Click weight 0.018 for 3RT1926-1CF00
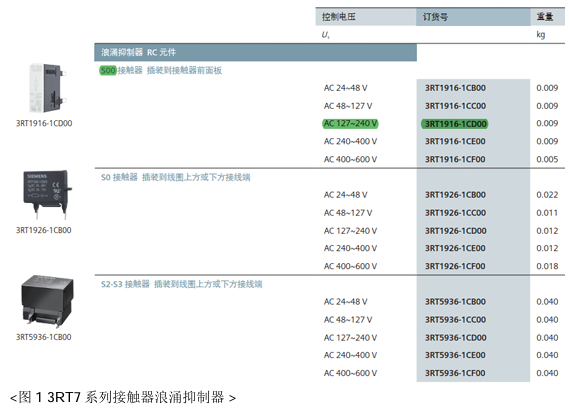Image resolution: width=572 pixels, height=420 pixels. (547, 266)
